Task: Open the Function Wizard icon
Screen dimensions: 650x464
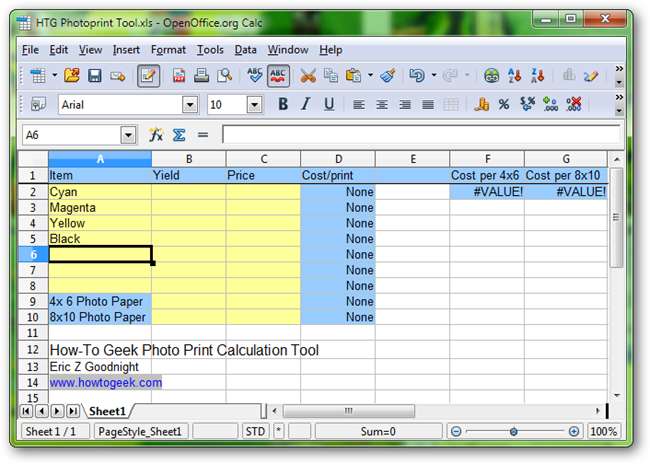Action: [x=155, y=135]
